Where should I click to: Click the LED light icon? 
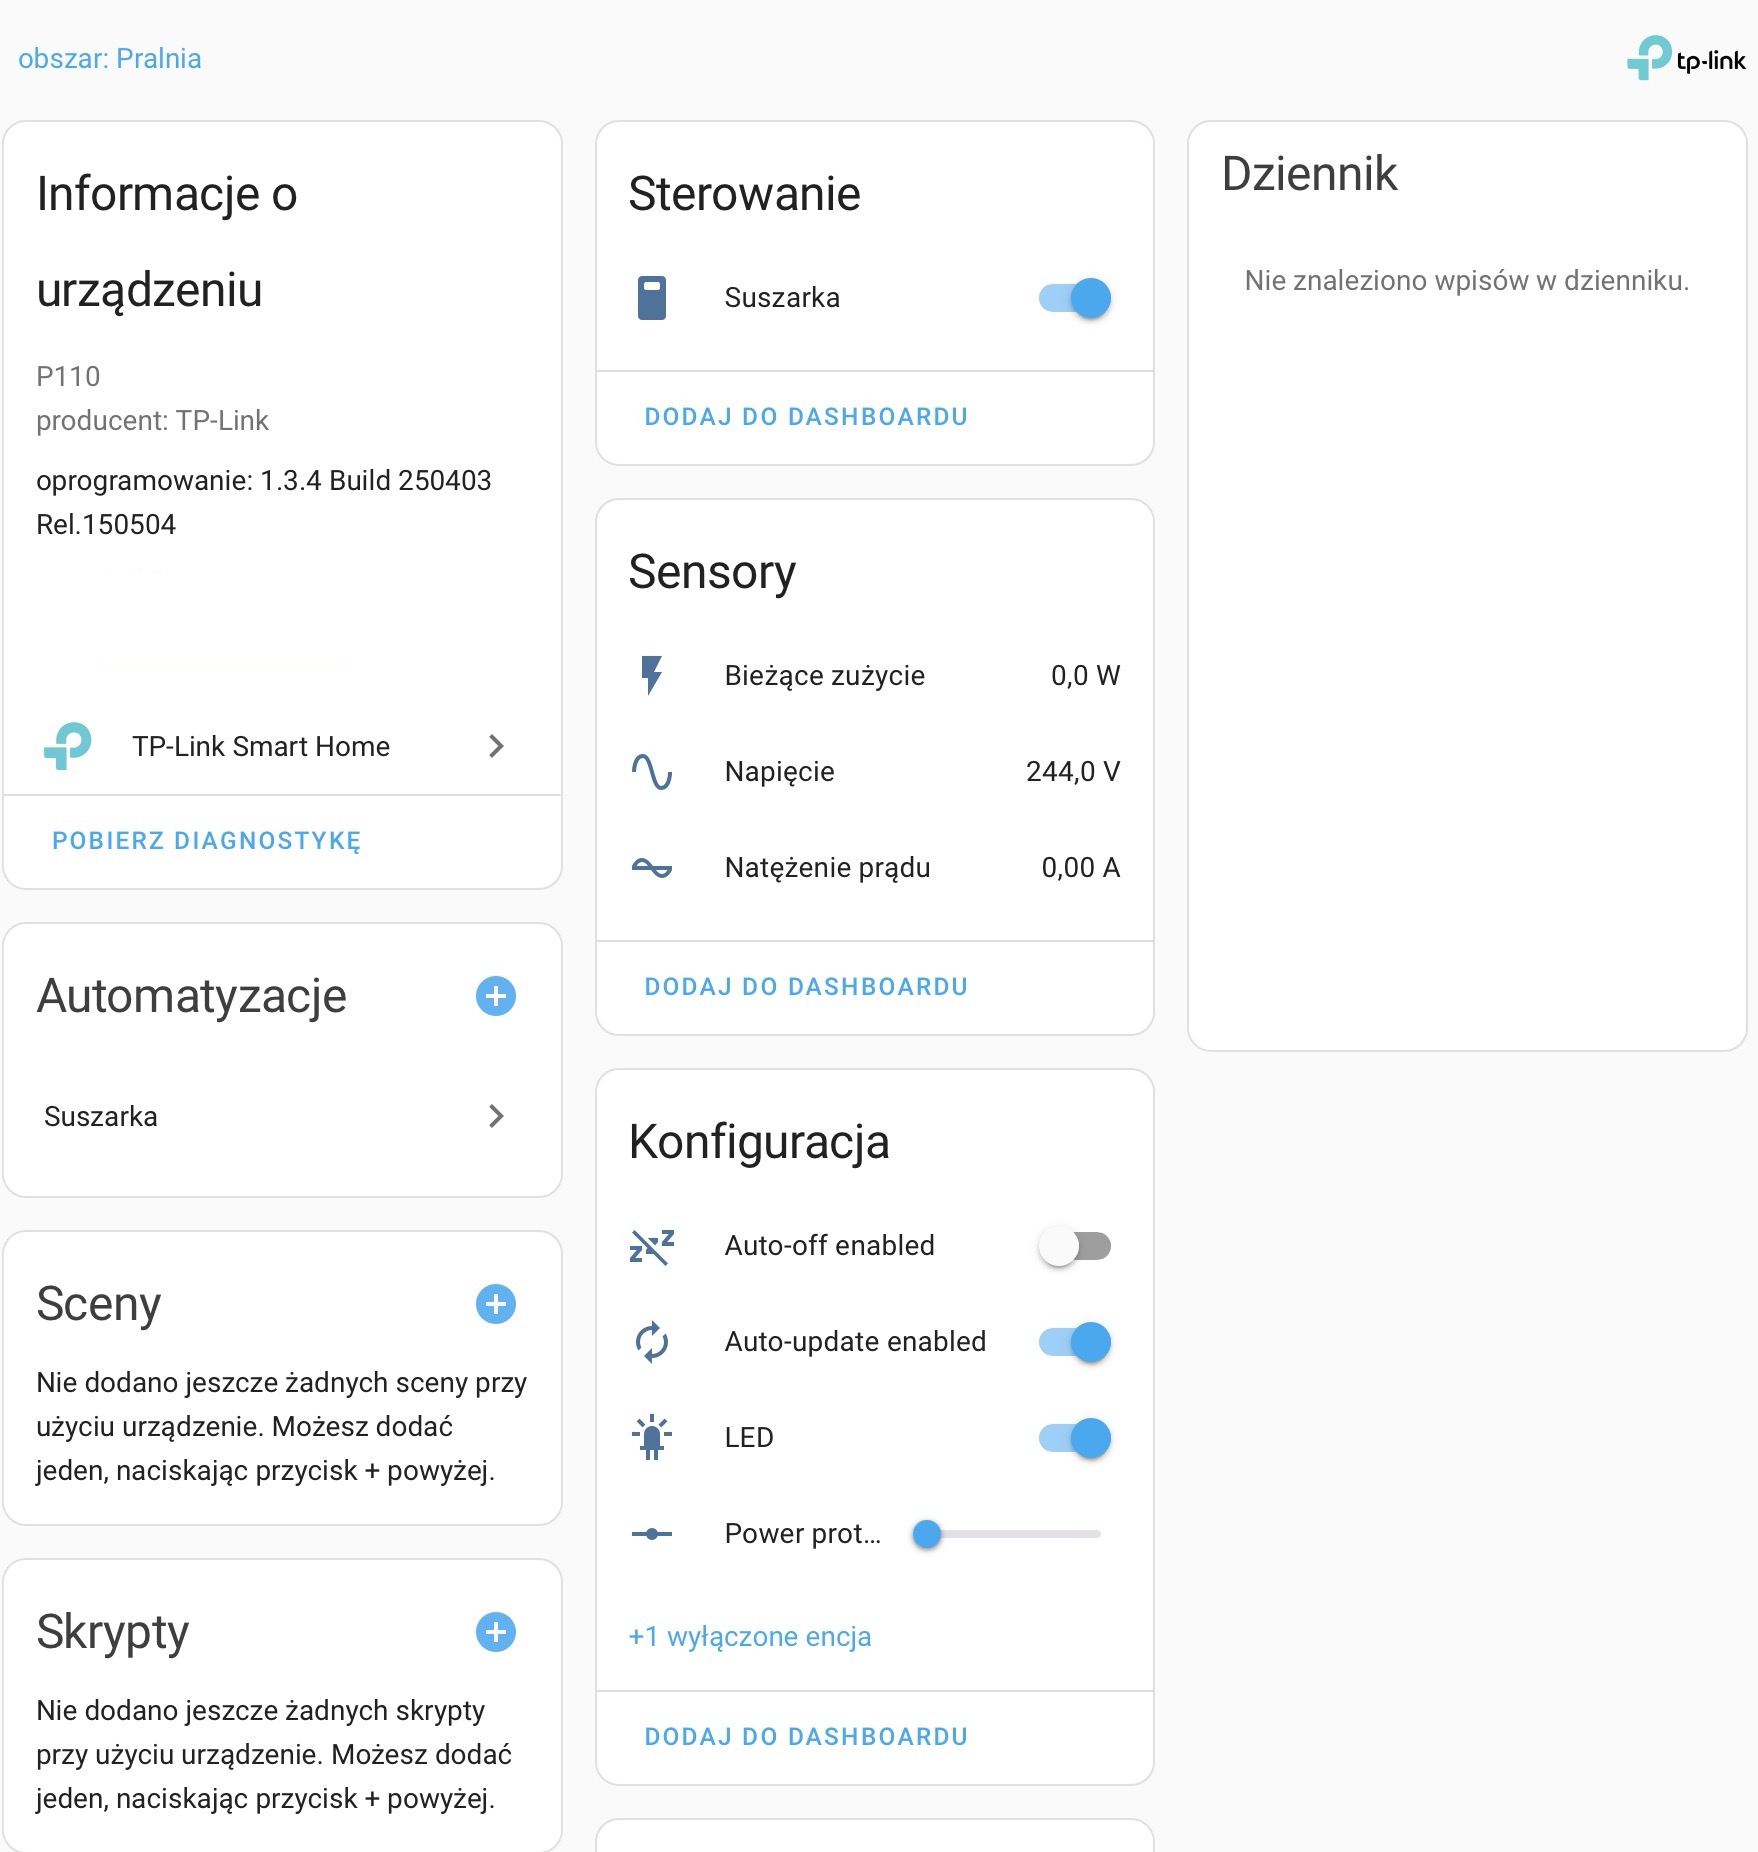point(652,1437)
